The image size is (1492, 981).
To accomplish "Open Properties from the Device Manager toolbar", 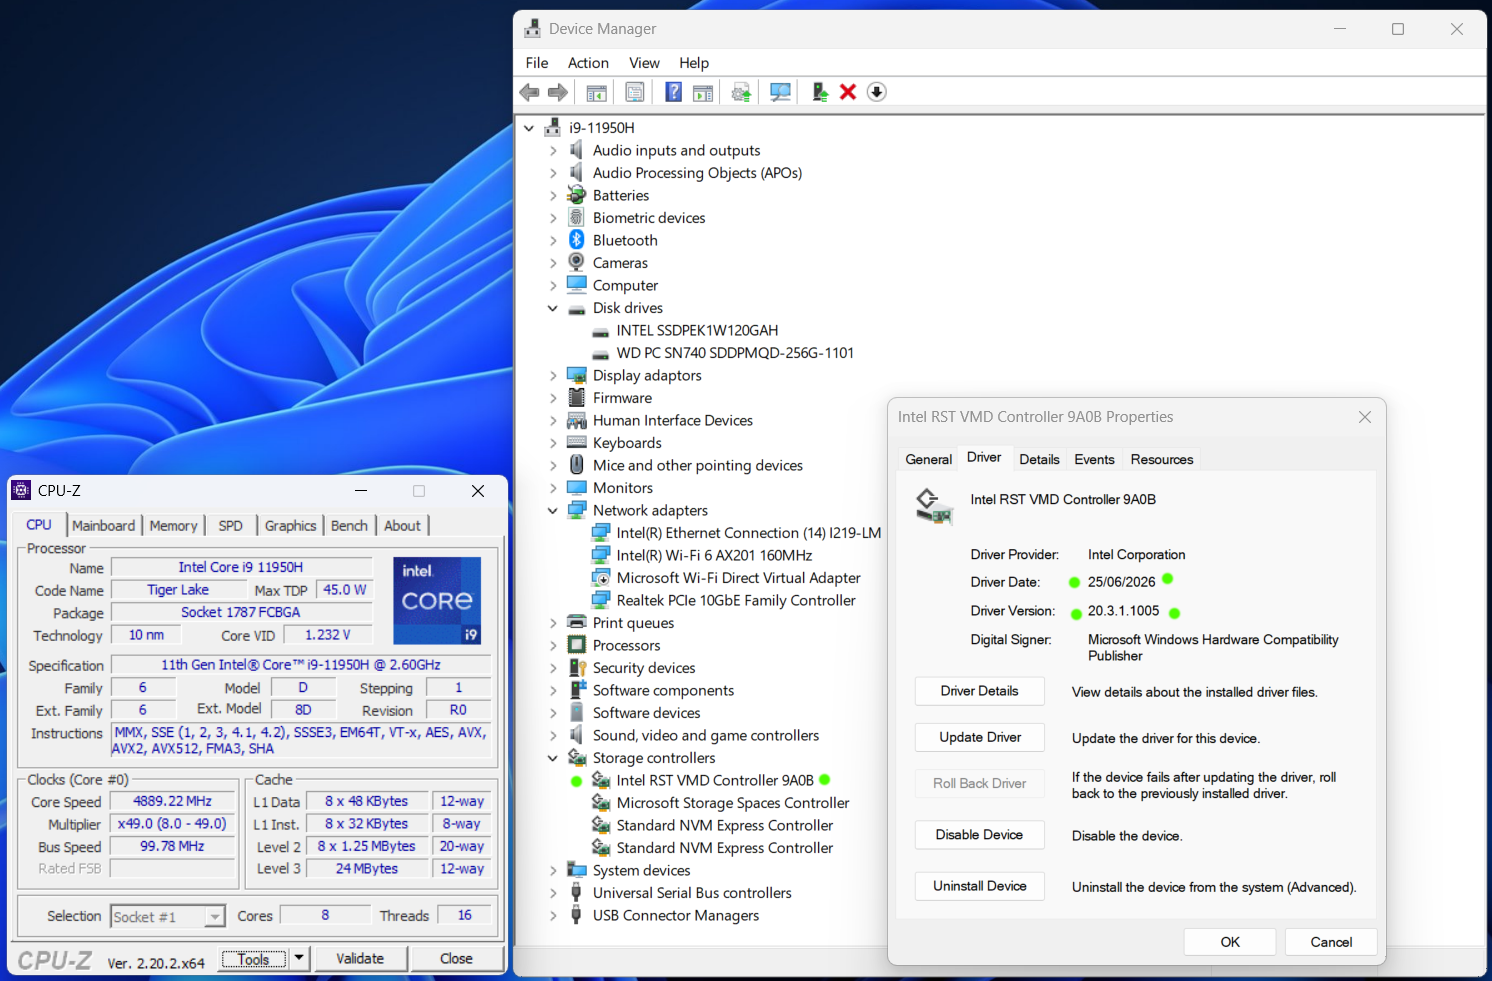I will [x=635, y=92].
